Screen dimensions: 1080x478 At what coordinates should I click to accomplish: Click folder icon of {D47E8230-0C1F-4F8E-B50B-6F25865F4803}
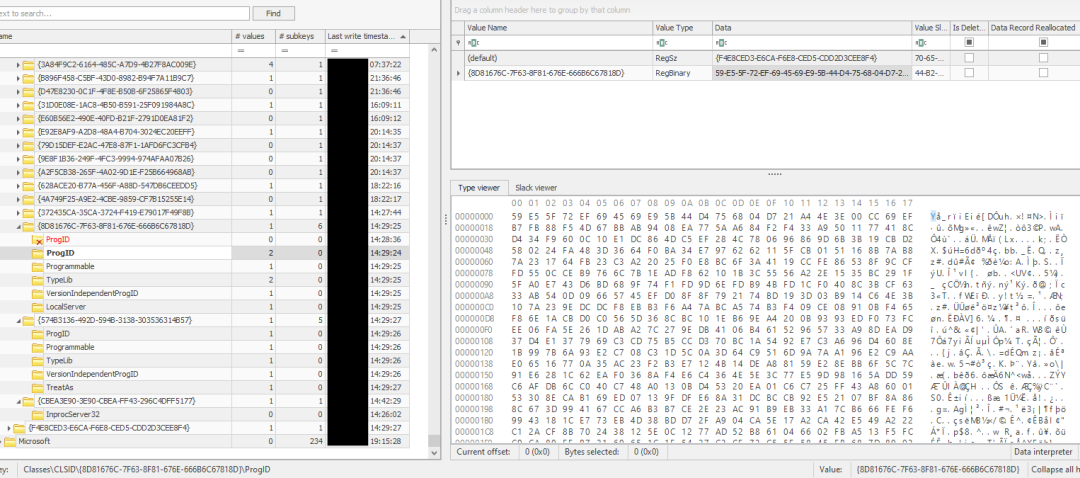[28, 91]
